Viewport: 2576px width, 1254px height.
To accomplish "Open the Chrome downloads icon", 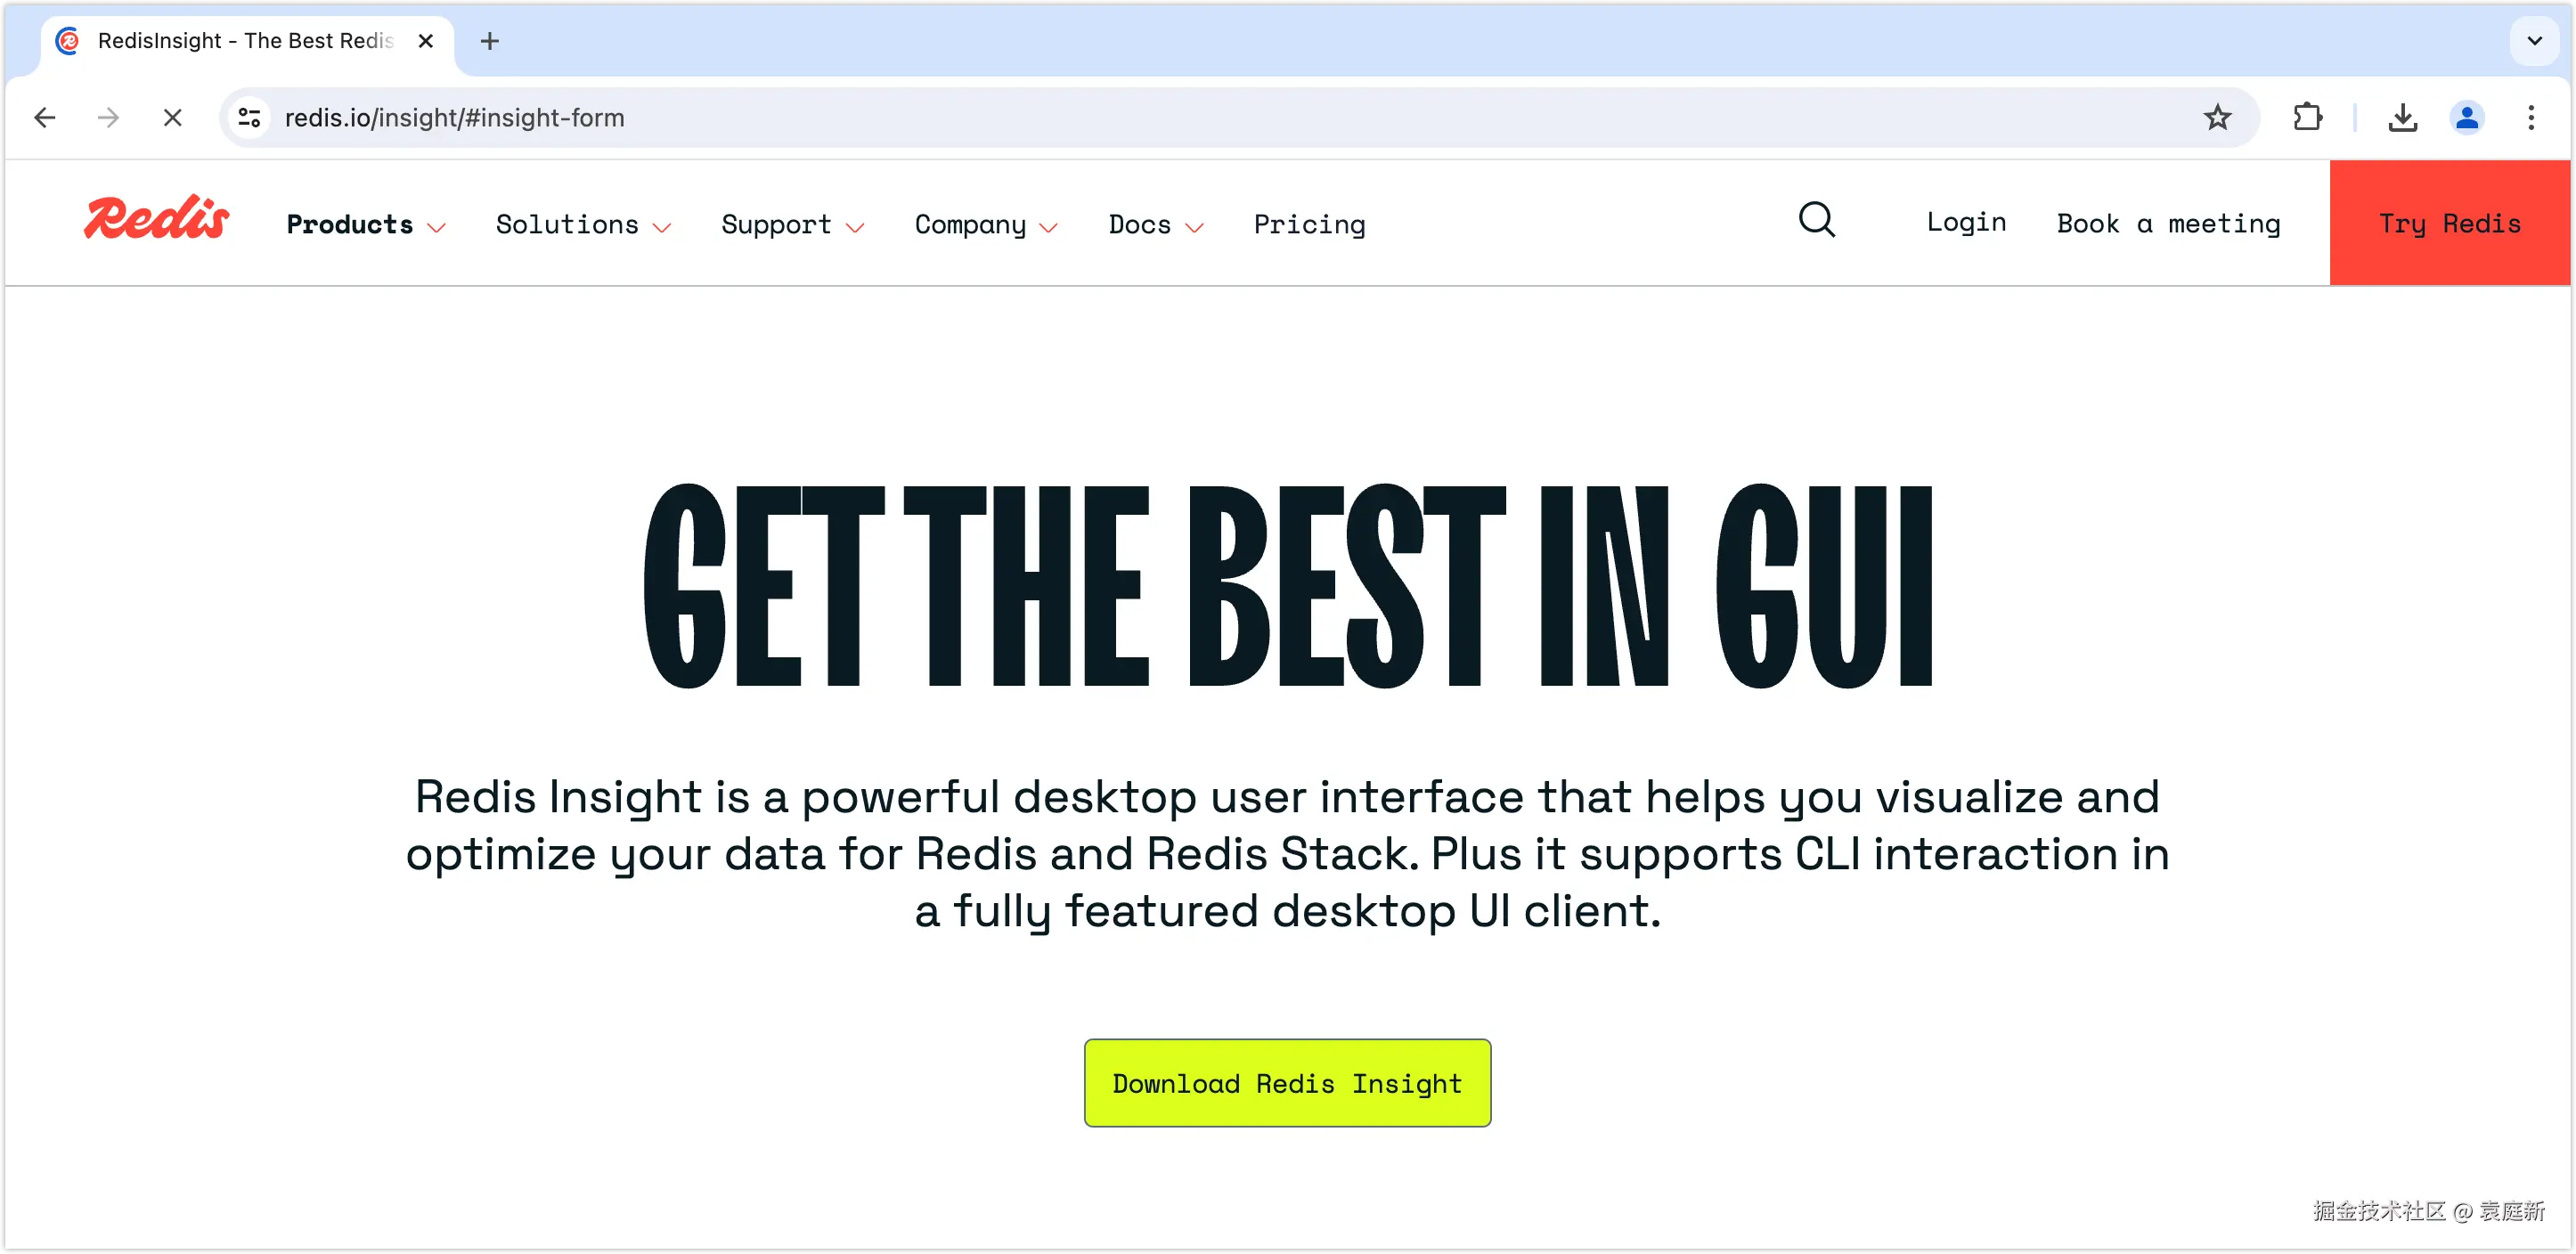I will click(2402, 118).
